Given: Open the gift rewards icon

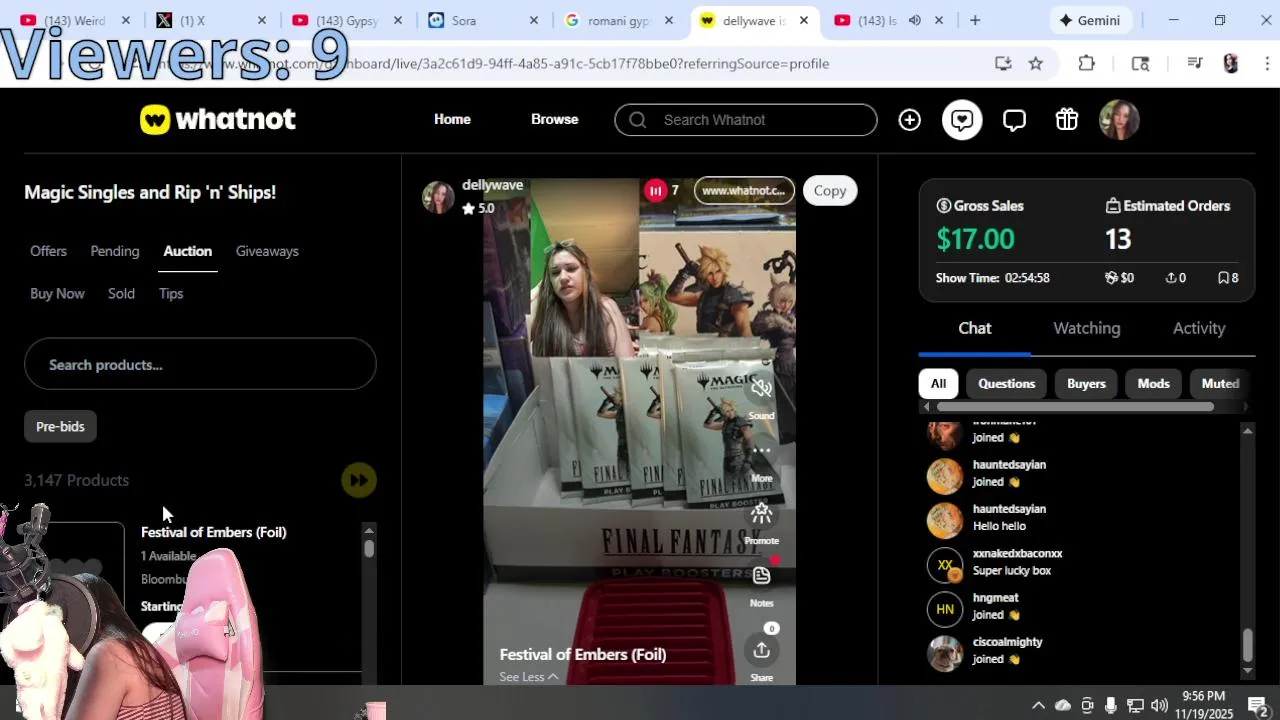Looking at the screenshot, I should click(x=1067, y=120).
